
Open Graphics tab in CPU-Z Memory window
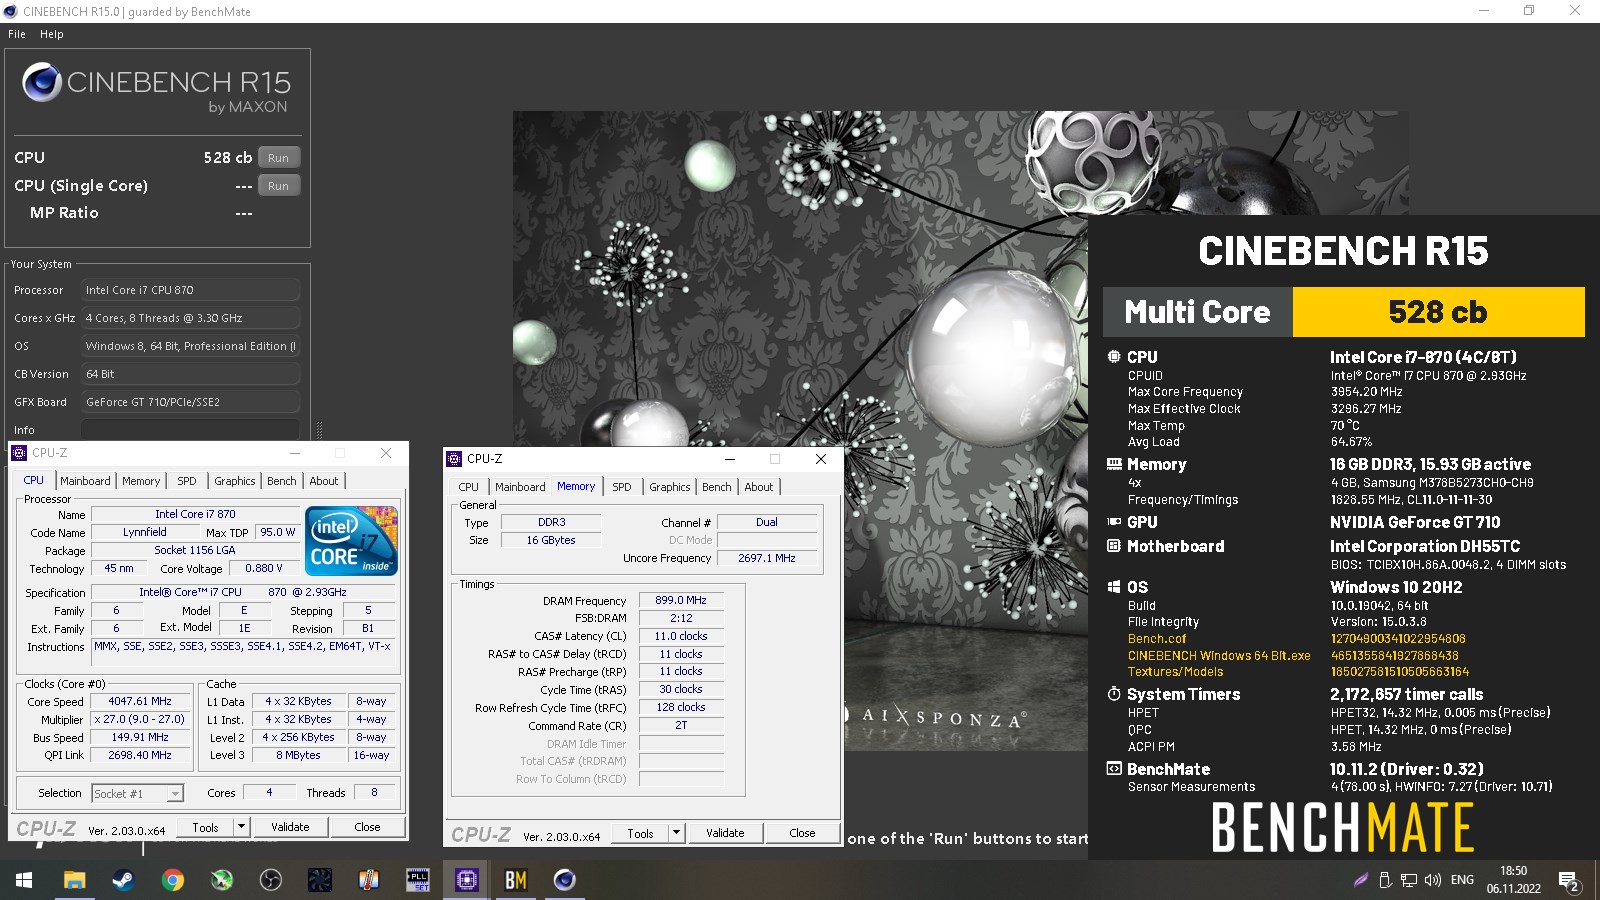(670, 487)
